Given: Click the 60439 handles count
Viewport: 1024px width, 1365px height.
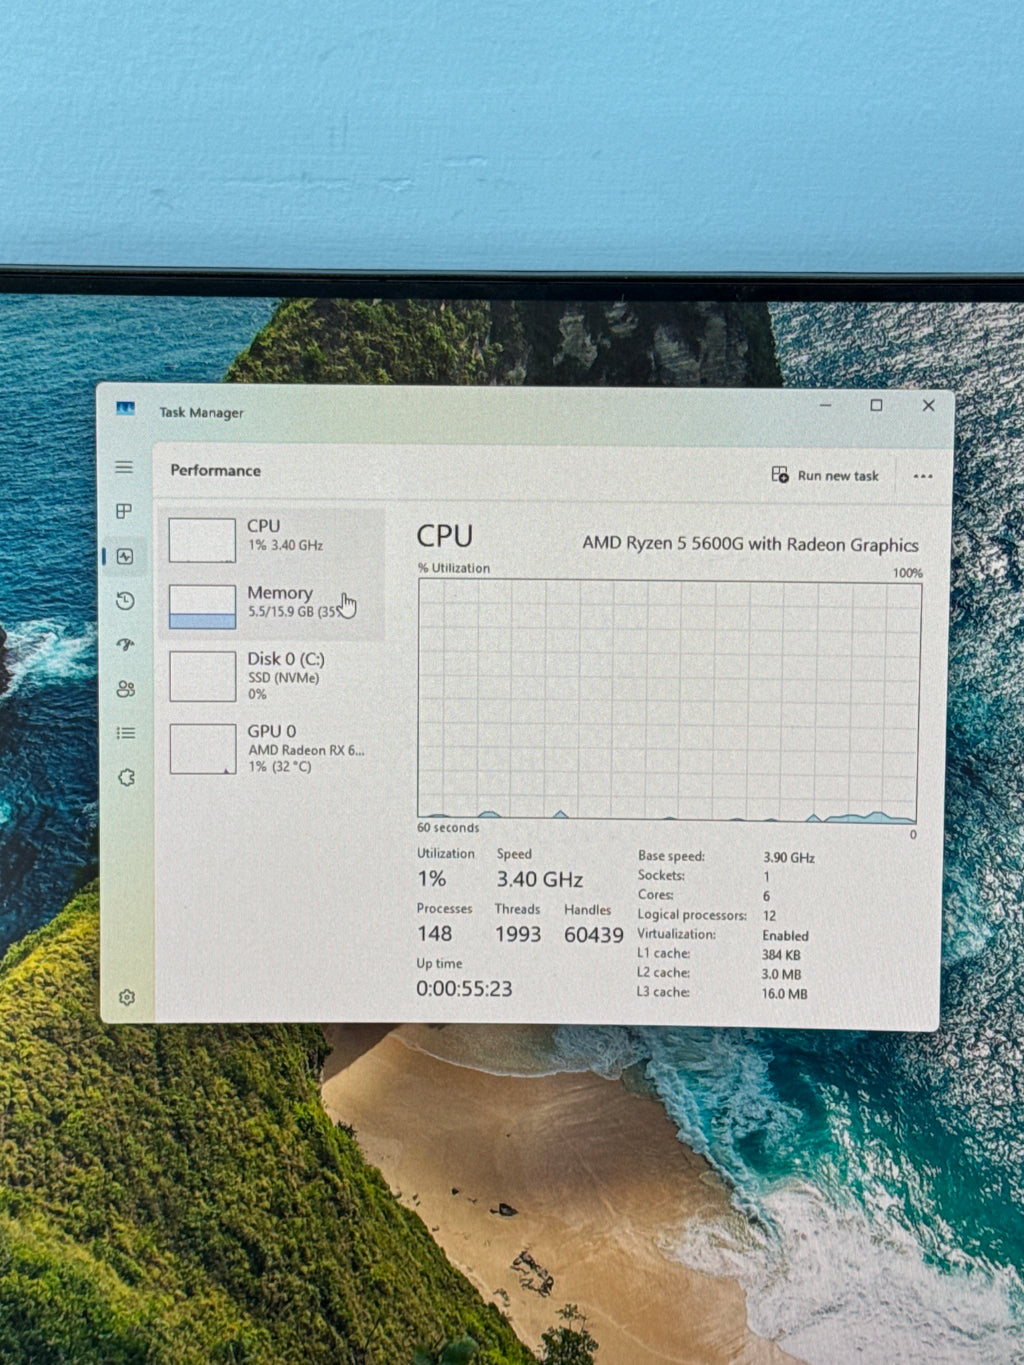Looking at the screenshot, I should pyautogui.click(x=594, y=935).
